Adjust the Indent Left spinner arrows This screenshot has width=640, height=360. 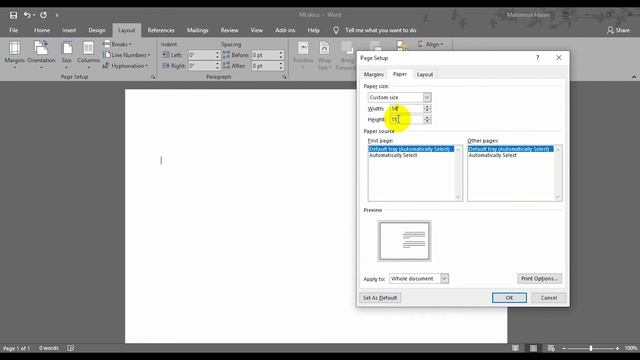218,55
